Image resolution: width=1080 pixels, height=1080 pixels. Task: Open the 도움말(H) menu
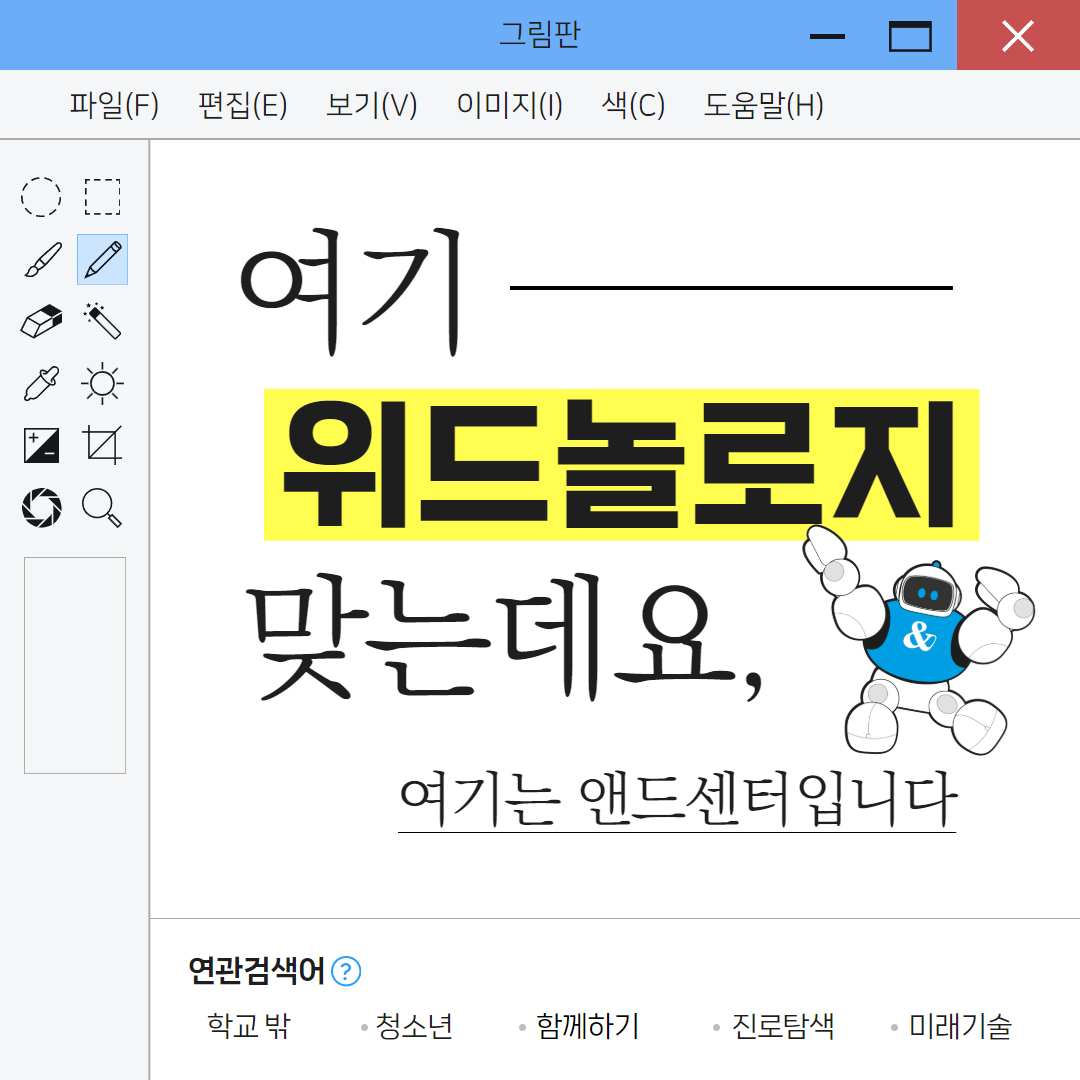pos(763,105)
